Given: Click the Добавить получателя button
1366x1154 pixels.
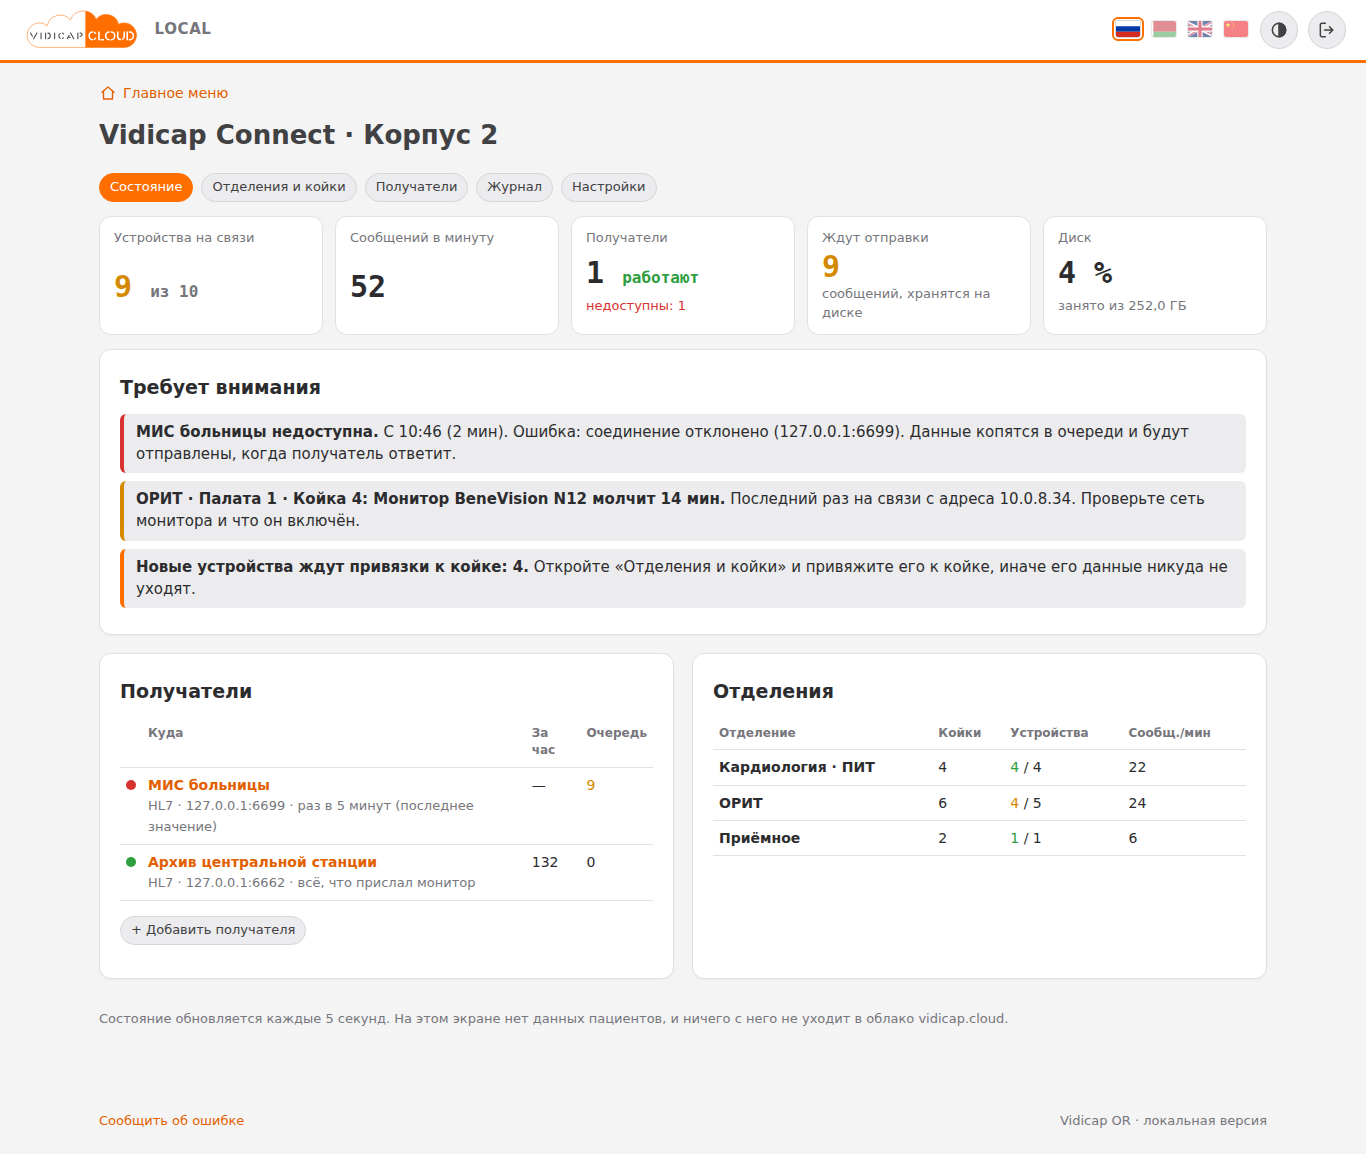Looking at the screenshot, I should pyautogui.click(x=213, y=930).
